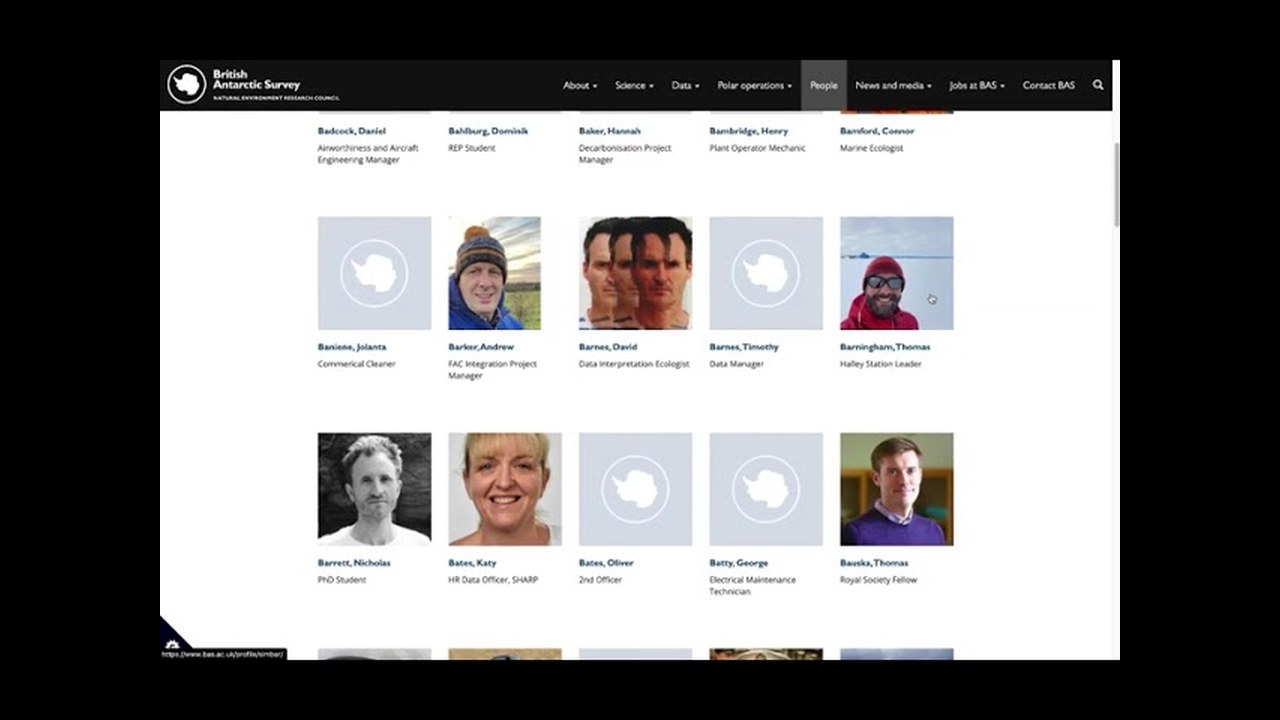The width and height of the screenshot is (1280, 720).
Task: Open Bahlburg, Dominik profile link
Action: 488,131
